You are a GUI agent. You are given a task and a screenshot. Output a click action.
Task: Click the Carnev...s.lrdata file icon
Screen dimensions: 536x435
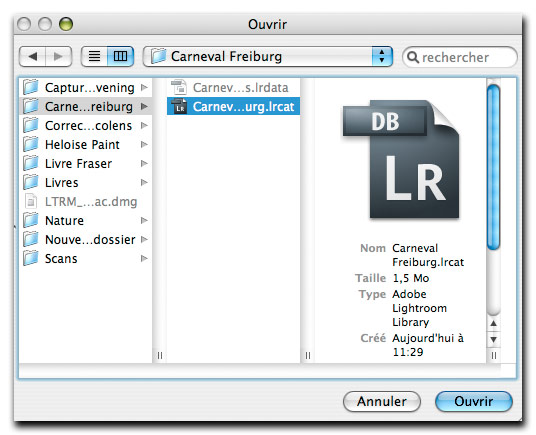pyautogui.click(x=179, y=87)
